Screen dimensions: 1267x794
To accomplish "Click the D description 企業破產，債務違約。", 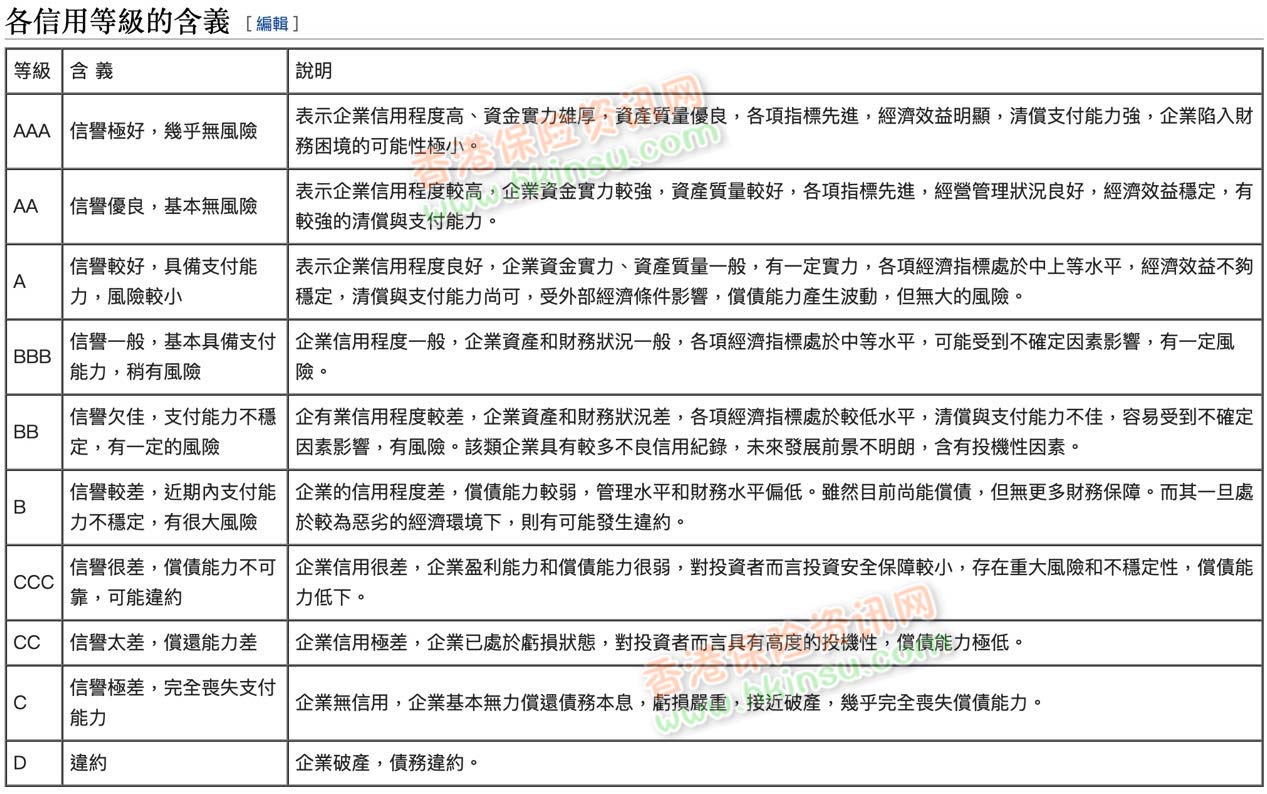I will tap(774, 763).
